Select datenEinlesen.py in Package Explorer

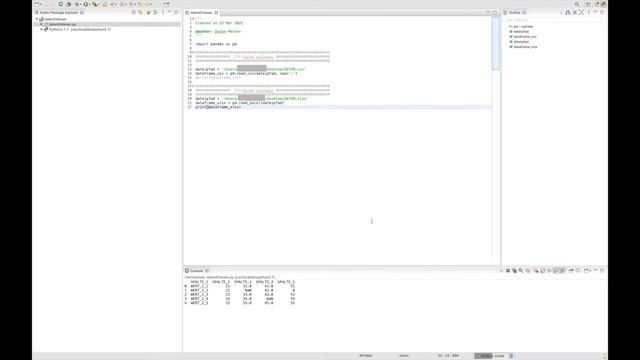point(62,24)
